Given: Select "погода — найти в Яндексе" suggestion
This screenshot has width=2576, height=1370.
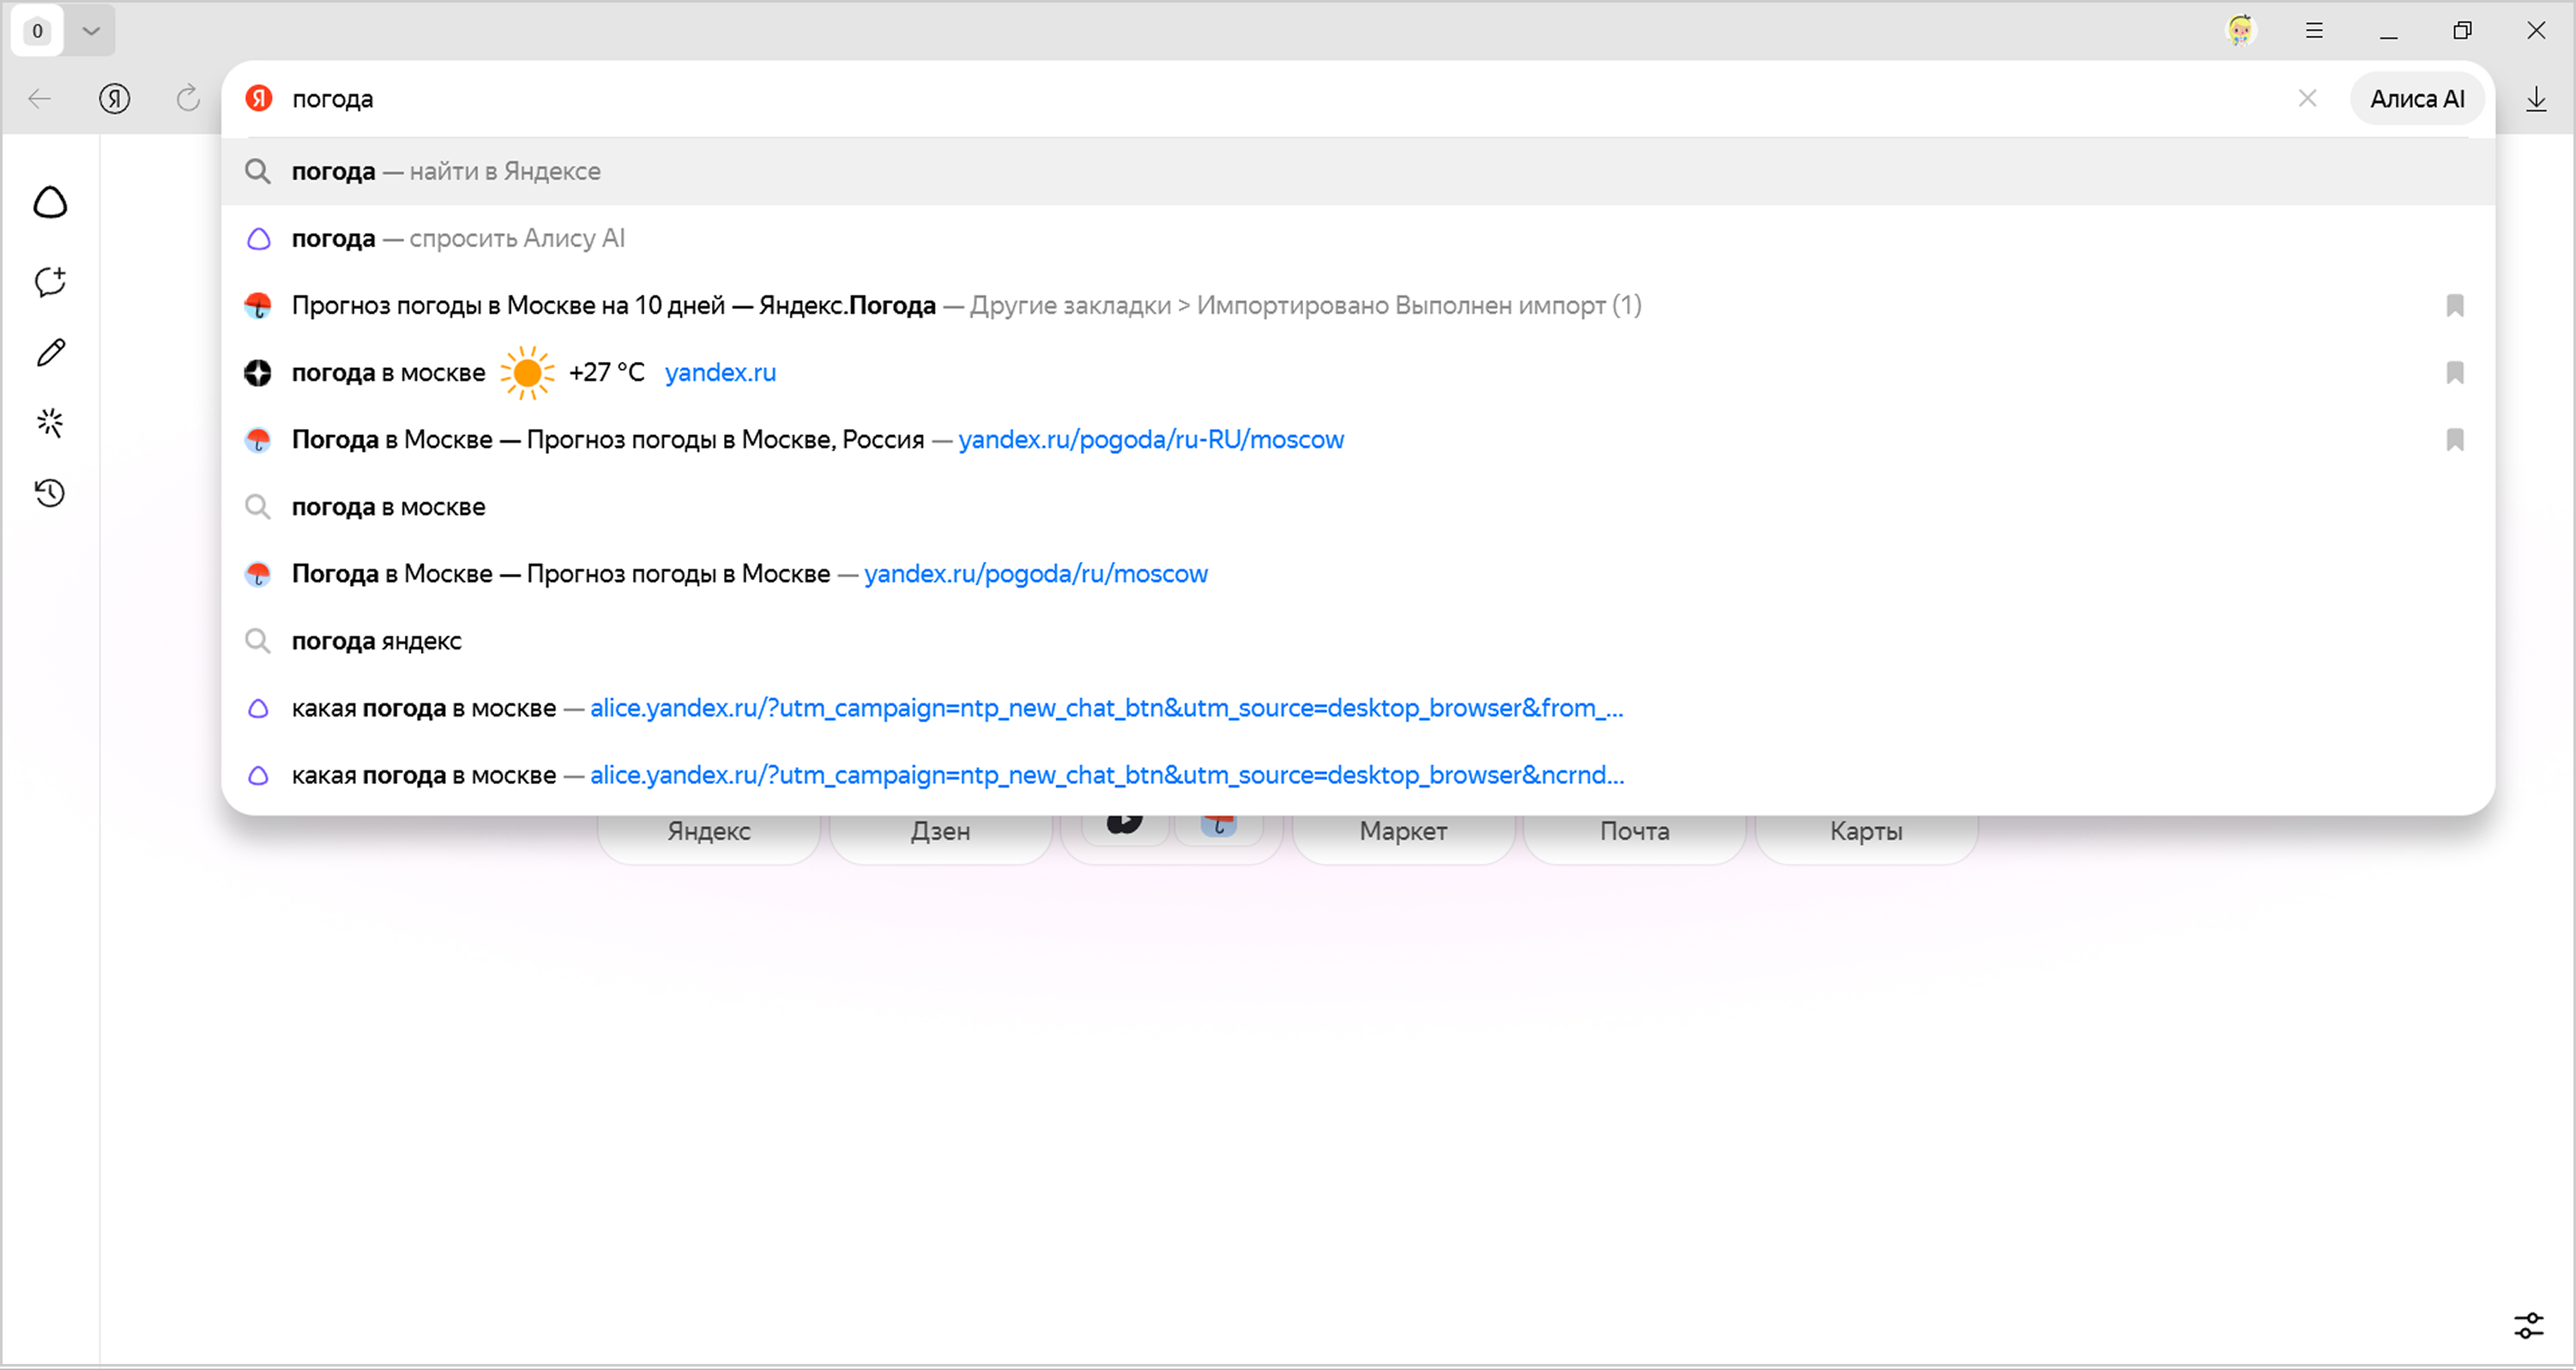Looking at the screenshot, I should (1357, 171).
